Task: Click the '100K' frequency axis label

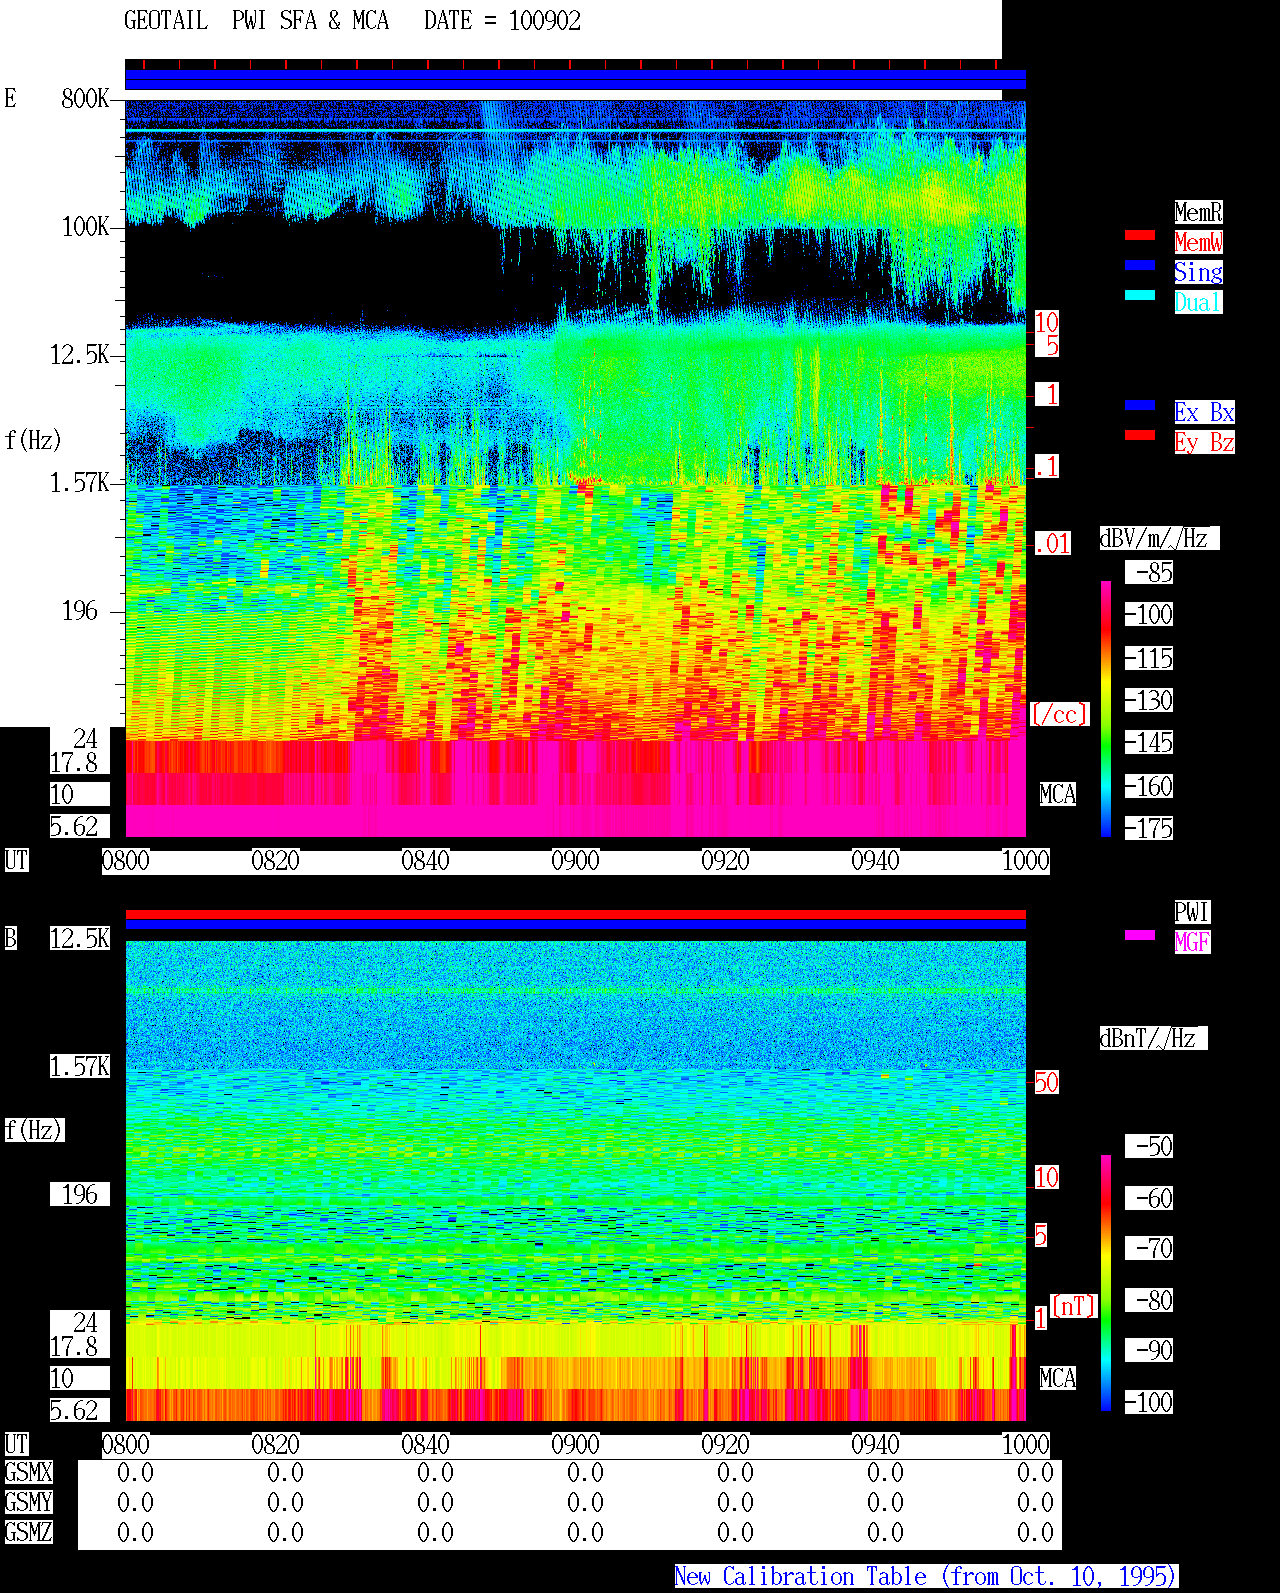Action: coord(85,226)
